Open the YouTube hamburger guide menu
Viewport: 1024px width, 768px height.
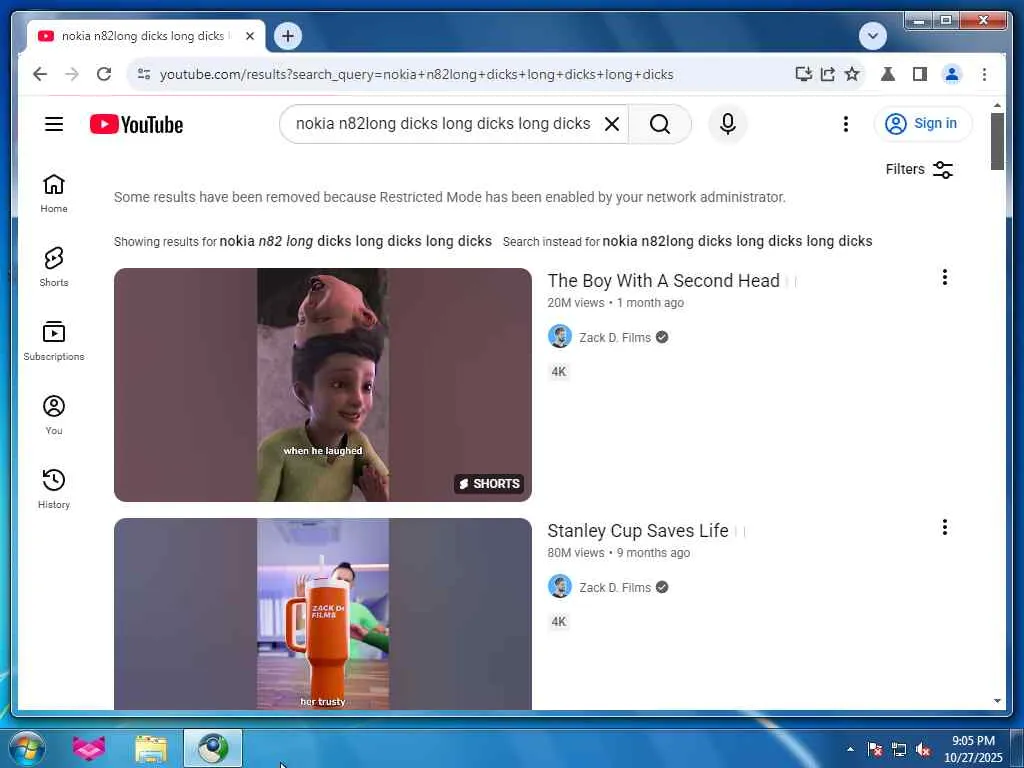[54, 124]
